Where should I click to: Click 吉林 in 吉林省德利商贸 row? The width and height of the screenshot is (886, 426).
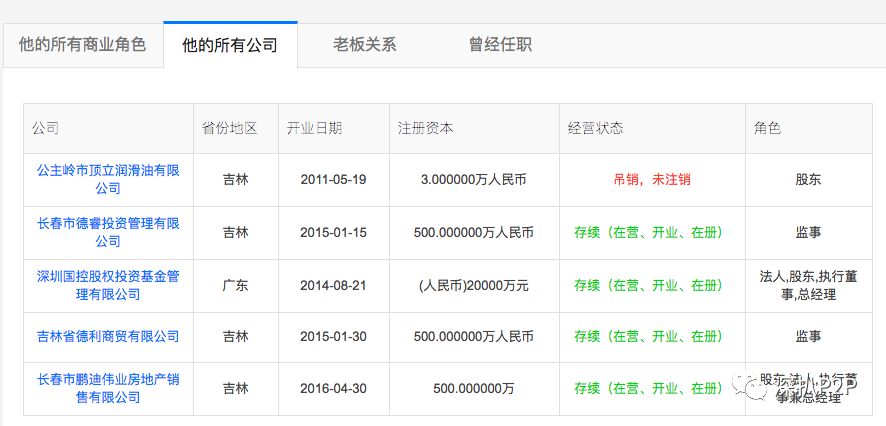[236, 337]
